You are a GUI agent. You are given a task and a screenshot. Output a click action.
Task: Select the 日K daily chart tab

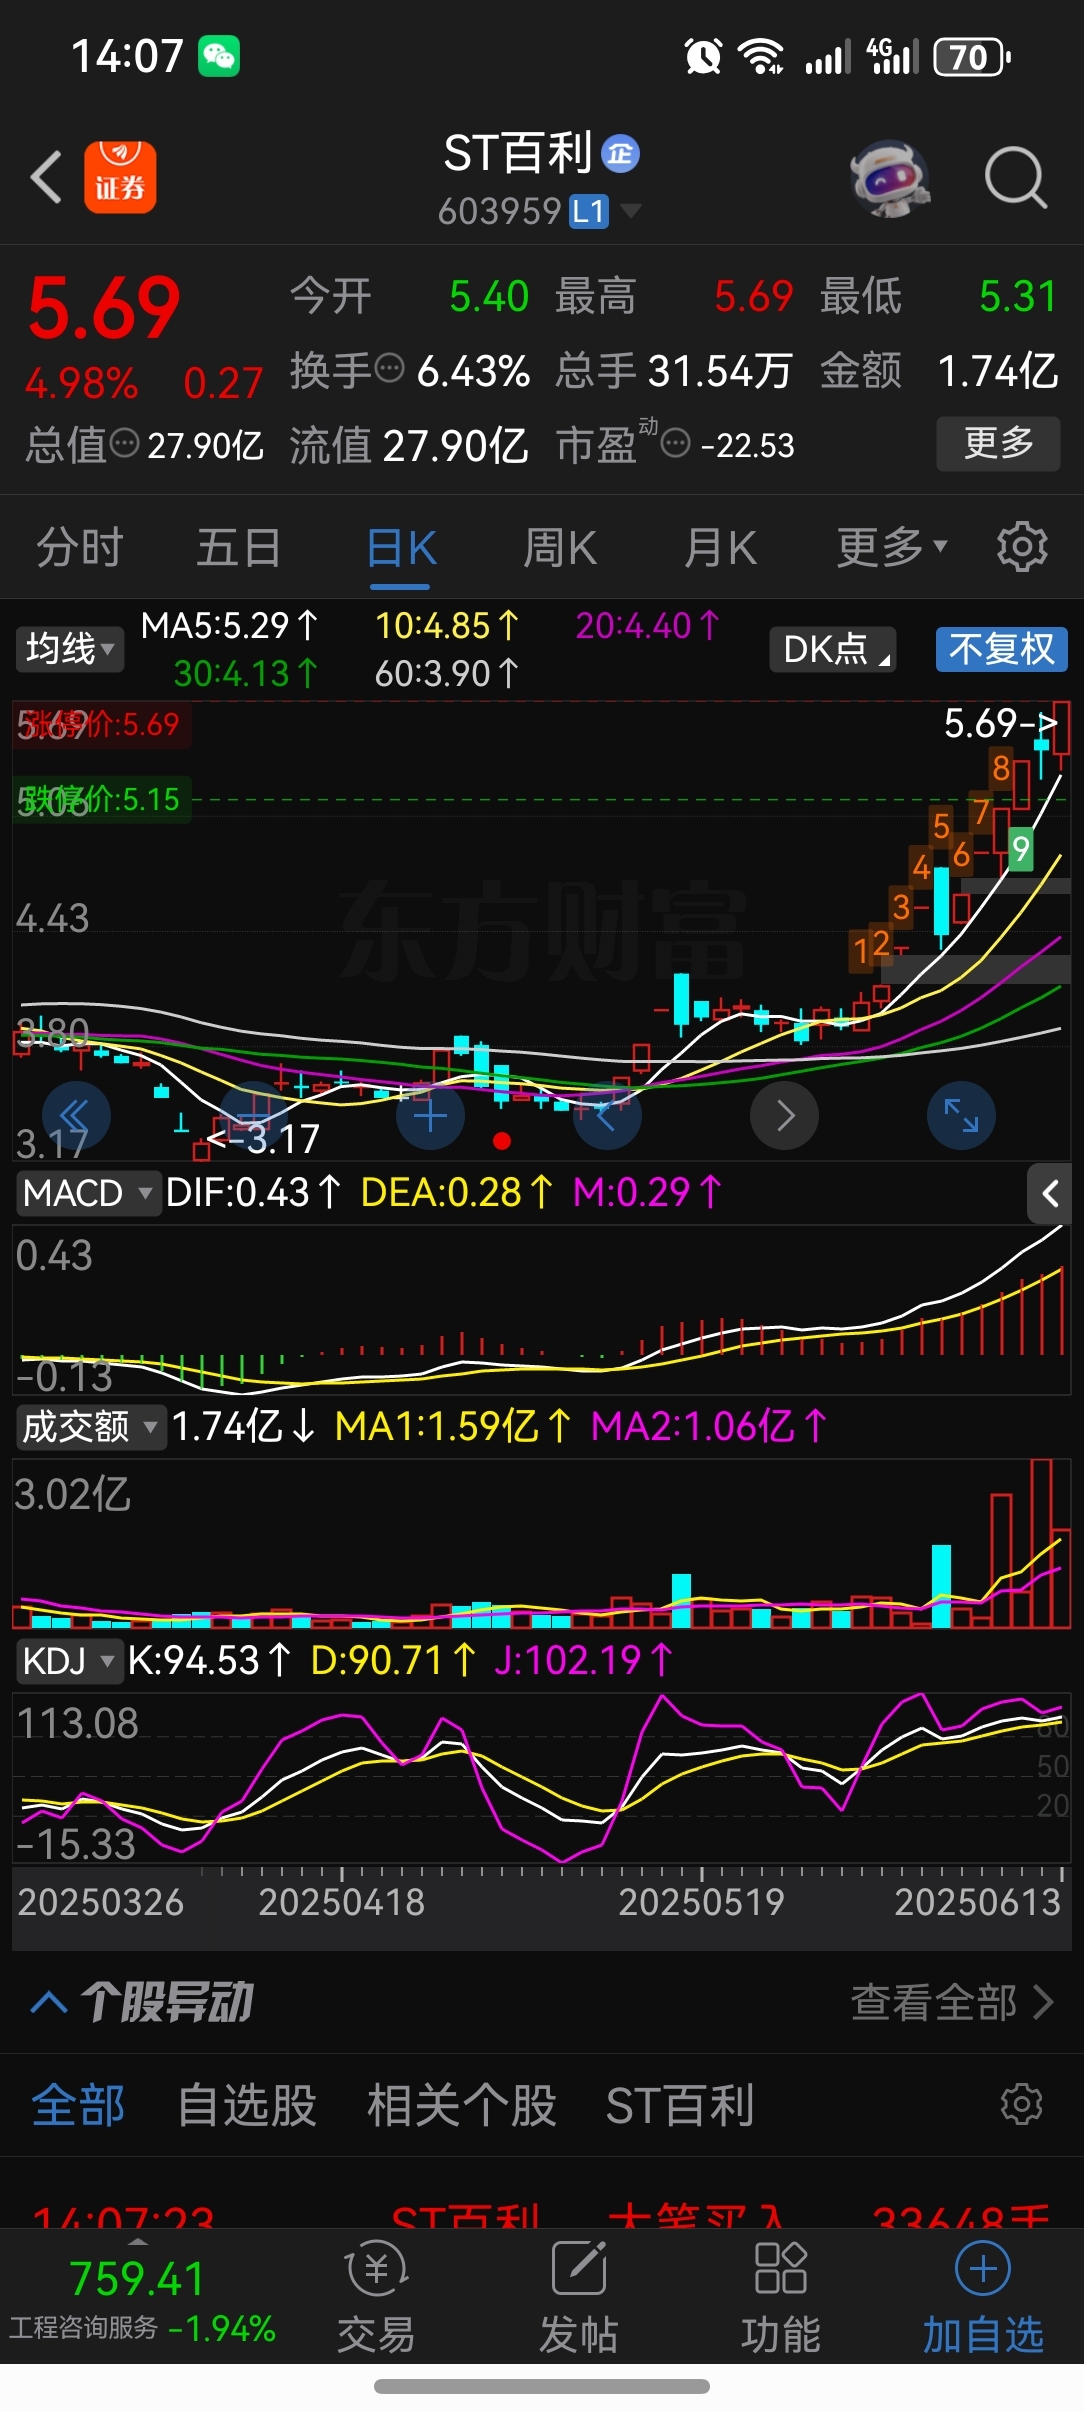(x=401, y=547)
